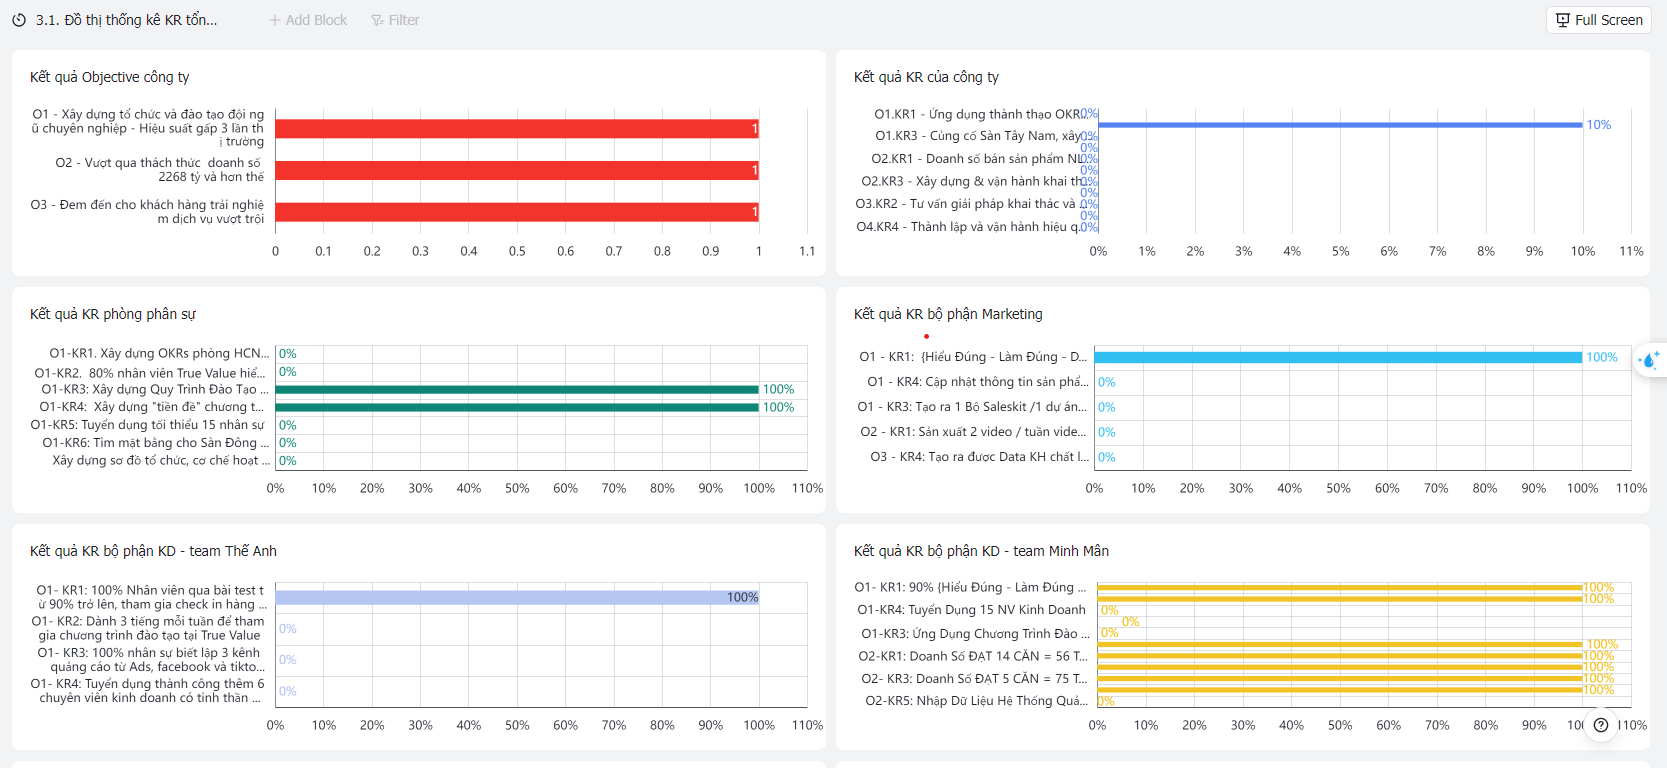Click the 0% value beside O1-KR1 Xây dựng OKRs
The width and height of the screenshot is (1667, 768).
click(288, 354)
